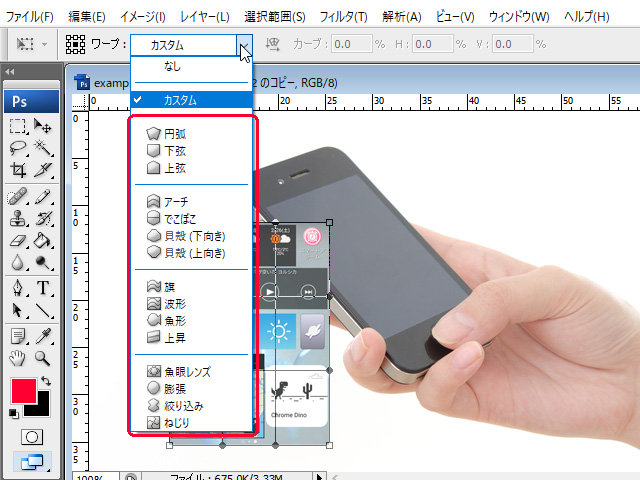Choose 旗 warp style

coord(191,287)
